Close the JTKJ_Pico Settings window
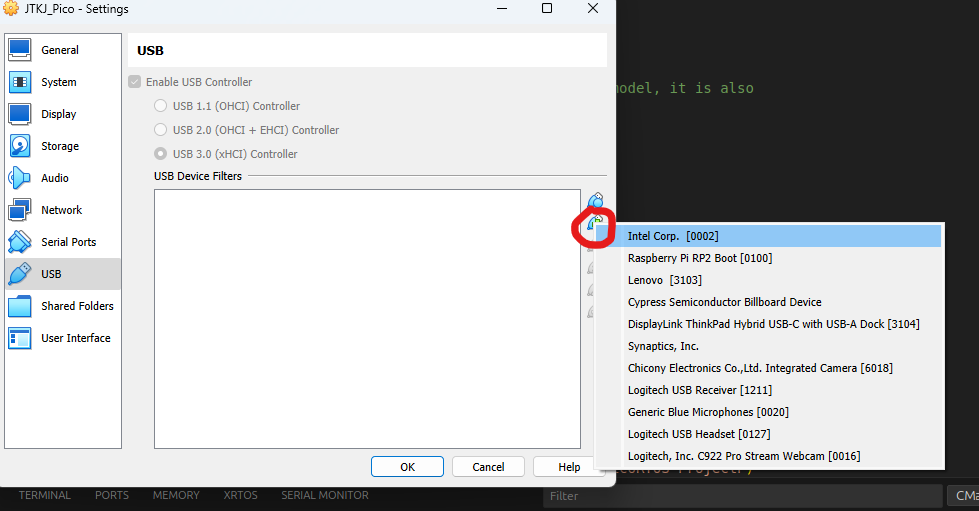979x511 pixels. click(x=593, y=8)
